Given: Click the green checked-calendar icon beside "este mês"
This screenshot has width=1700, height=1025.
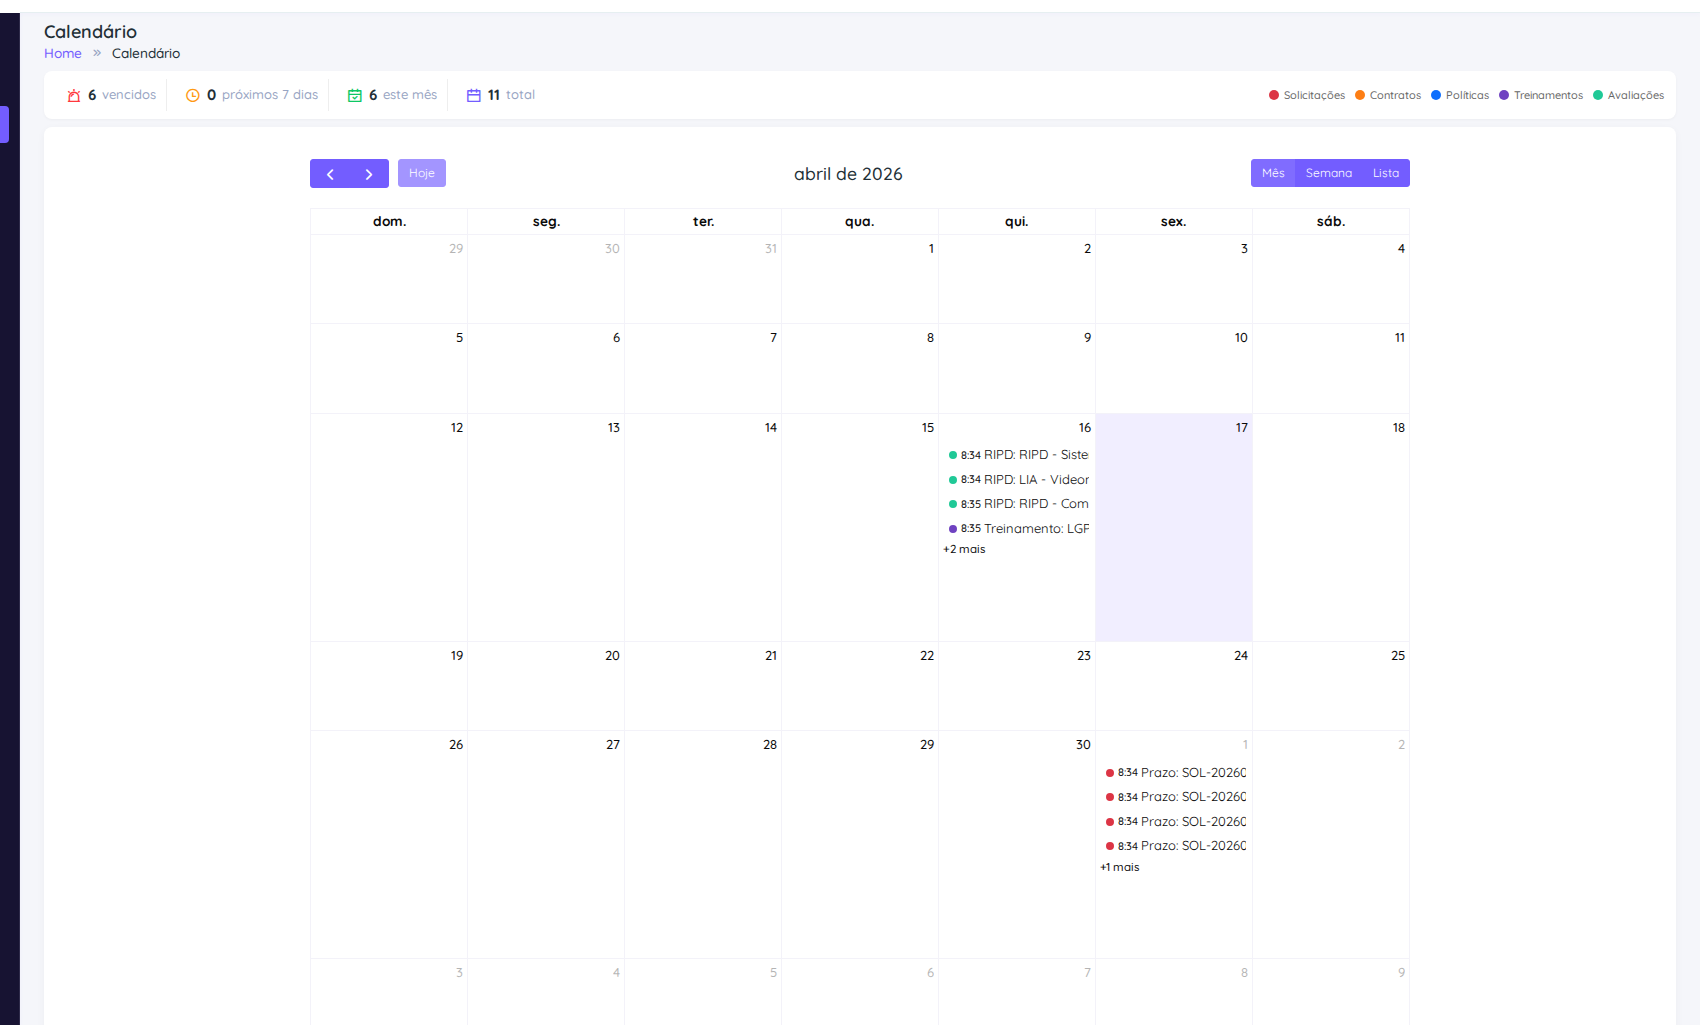Looking at the screenshot, I should click(355, 94).
